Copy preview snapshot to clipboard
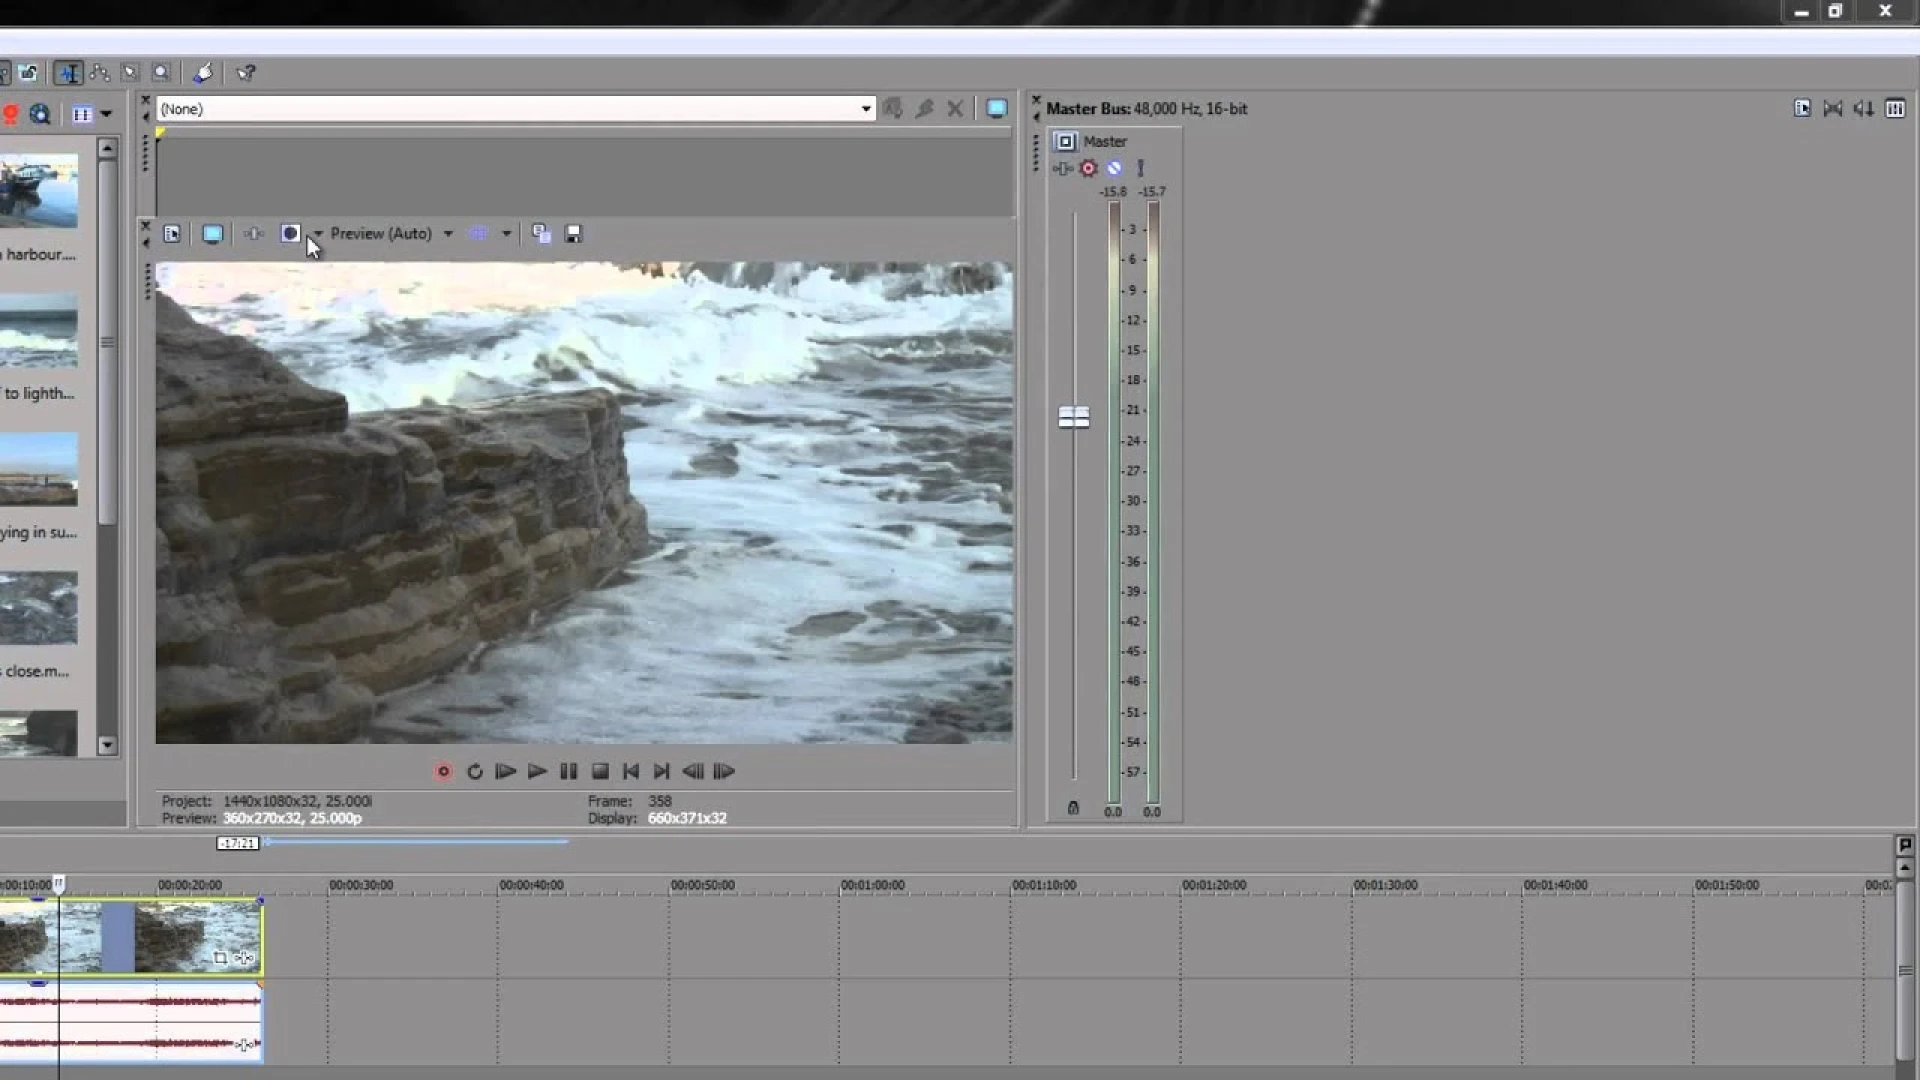Viewport: 1920px width, 1080px height. point(540,233)
